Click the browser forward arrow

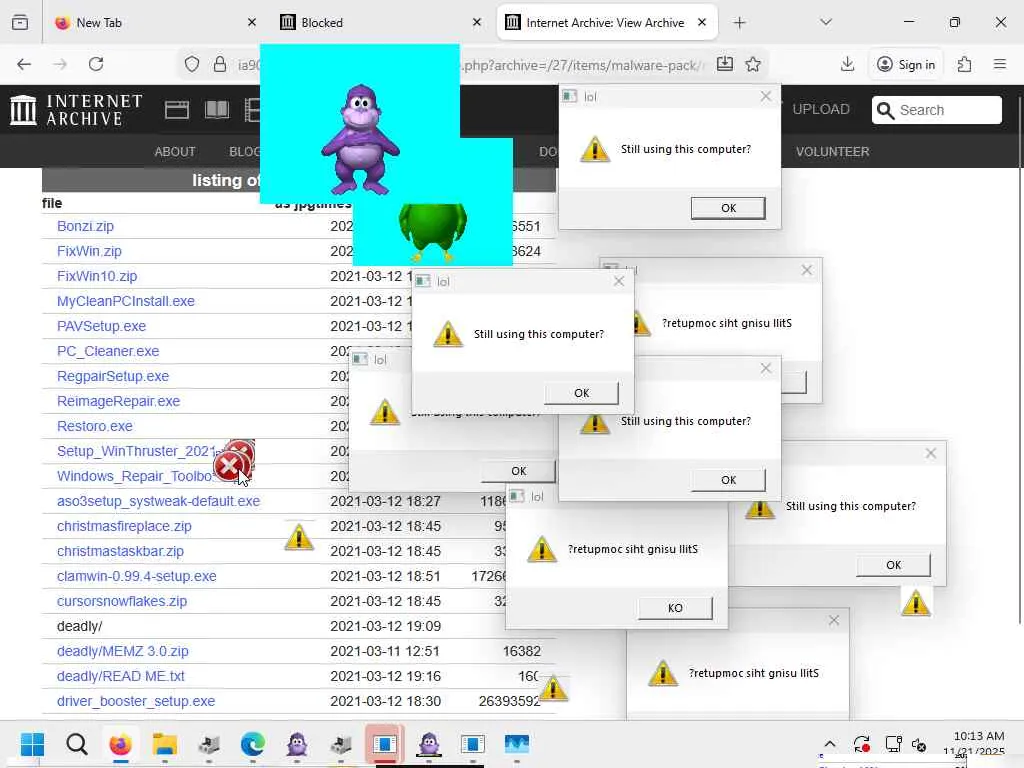point(60,64)
